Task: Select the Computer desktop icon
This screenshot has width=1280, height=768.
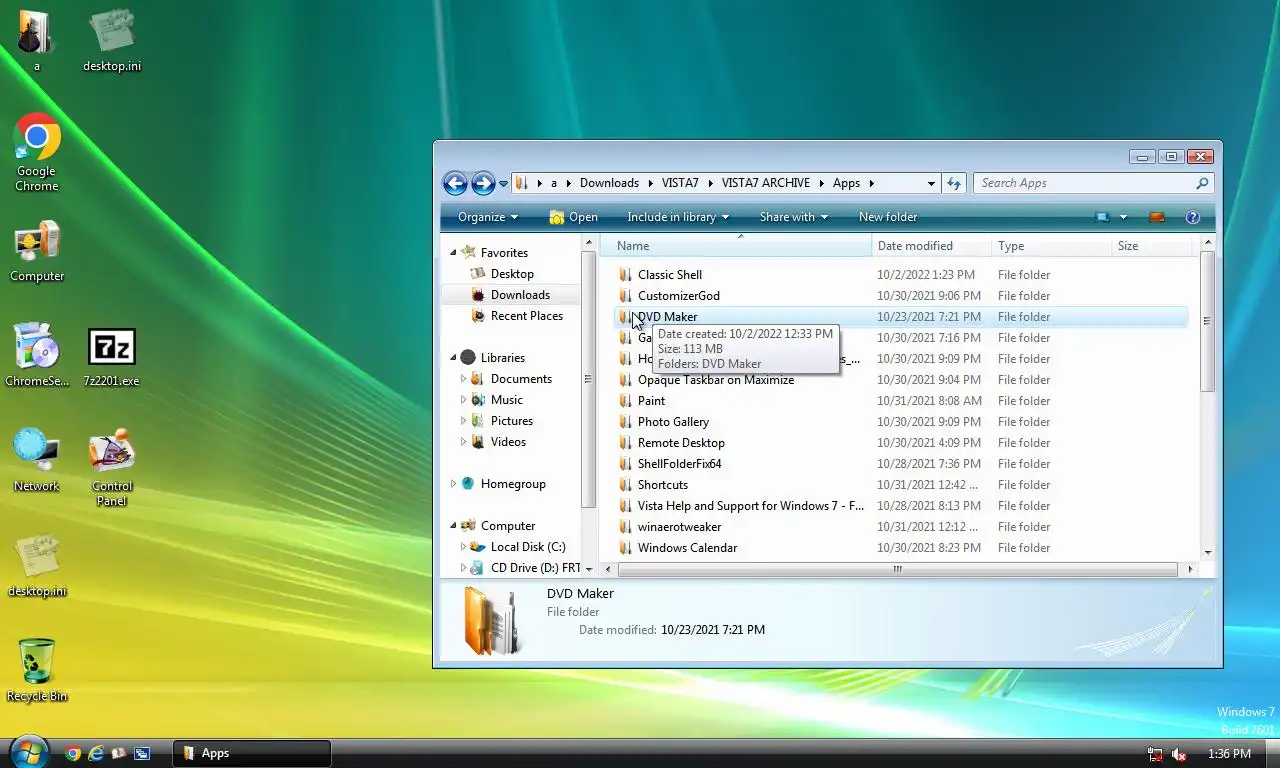Action: (37, 252)
